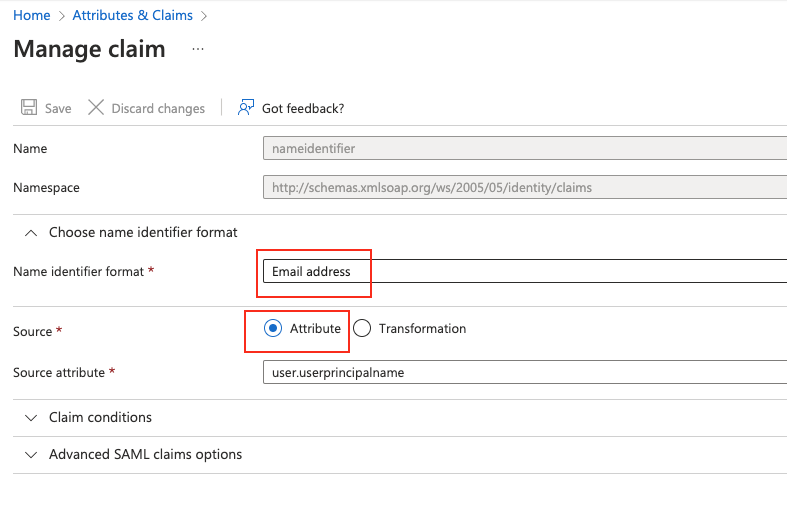Image resolution: width=787 pixels, height=519 pixels.
Task: Click the Discard changes text button
Action: point(158,108)
